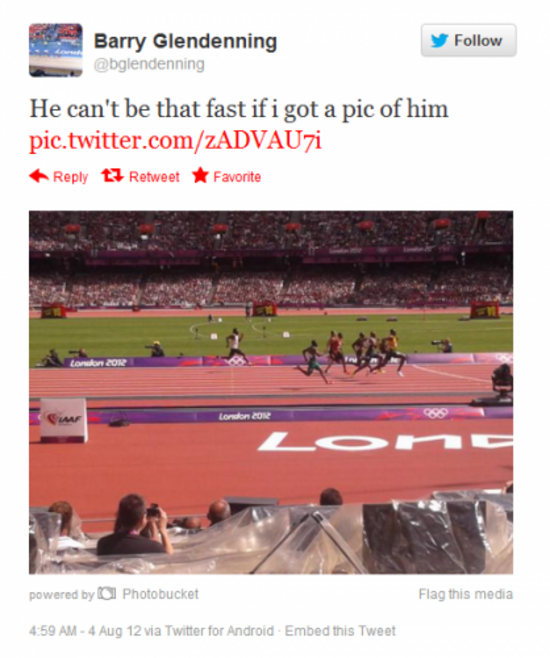Click the Retweet arrows icon
Viewport: 550px width, 658px height.
point(112,175)
